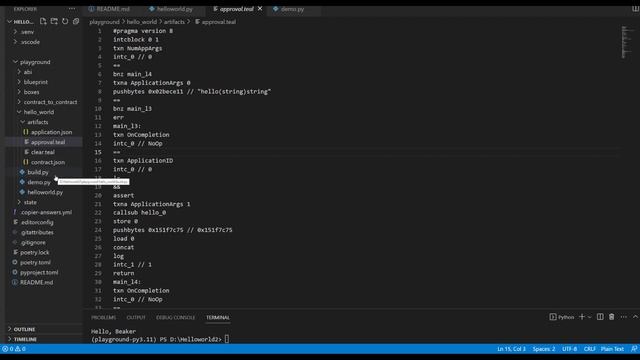This screenshot has width=640, height=360.
Task: Click playground in the breadcrumb path
Action: [x=104, y=22]
